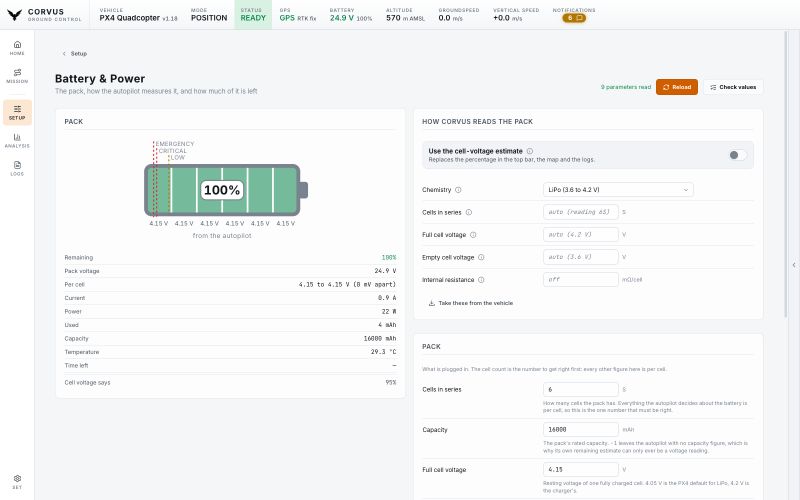Open the Set gear icon in sidebar
This screenshot has height=500, width=800.
(17, 482)
